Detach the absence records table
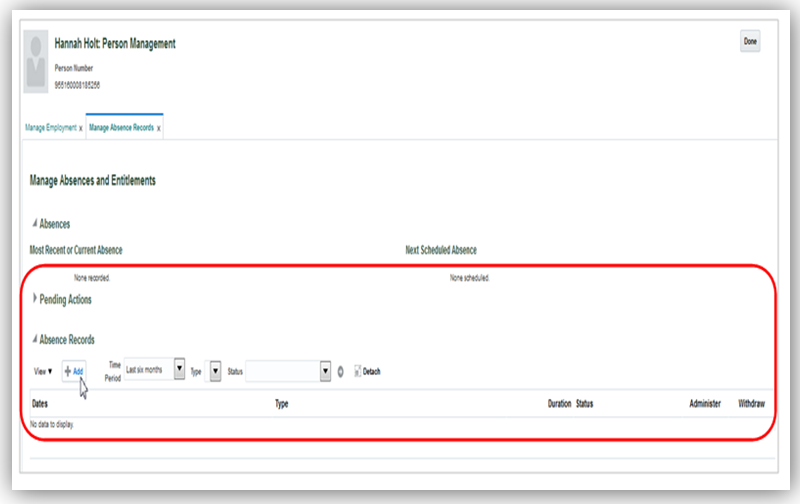The image size is (800, 504). point(367,371)
